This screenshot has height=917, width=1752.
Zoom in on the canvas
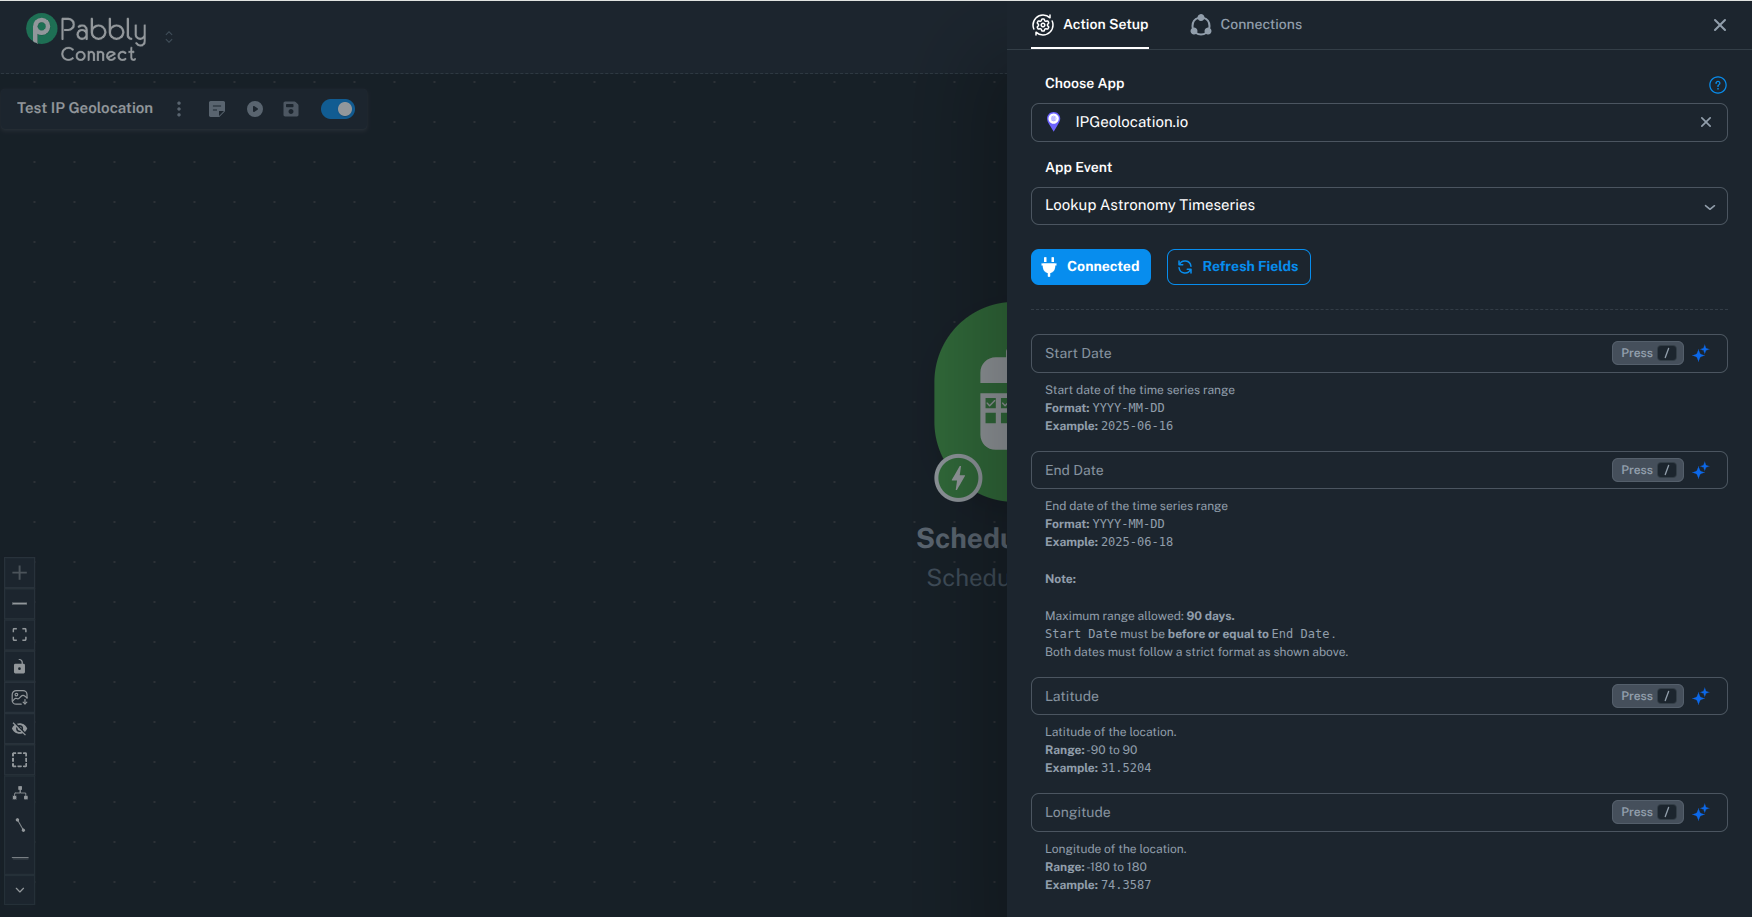20,573
